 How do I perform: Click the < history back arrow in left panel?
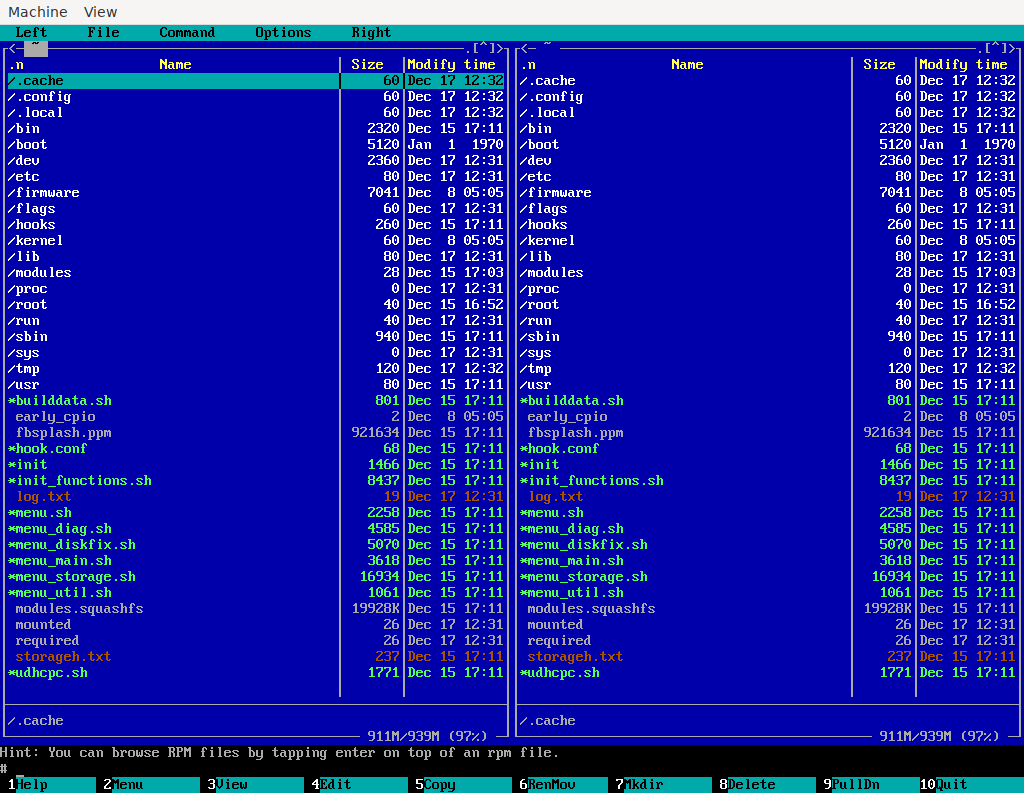click(12, 48)
